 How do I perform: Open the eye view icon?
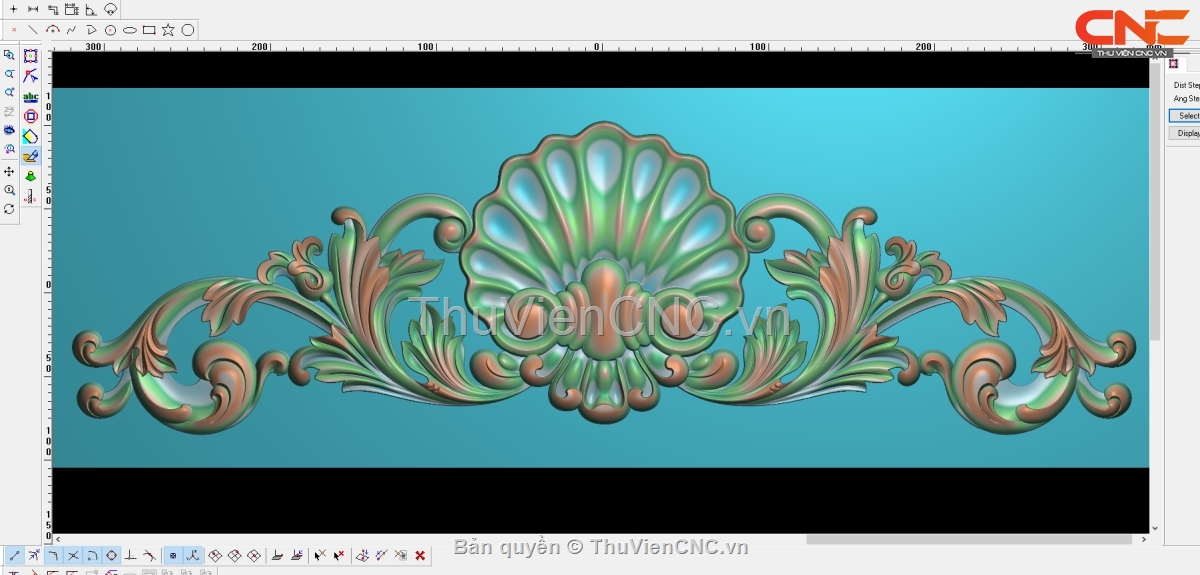tap(9, 130)
